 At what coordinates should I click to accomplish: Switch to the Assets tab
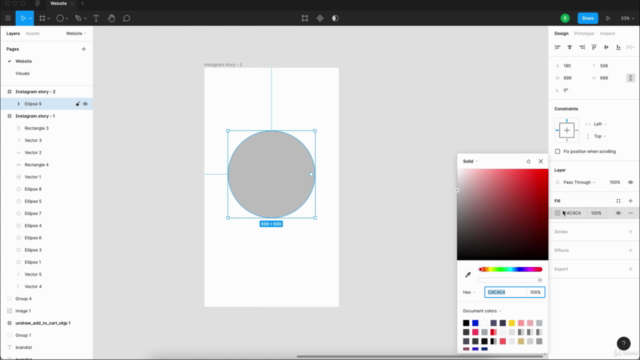pyautogui.click(x=33, y=33)
